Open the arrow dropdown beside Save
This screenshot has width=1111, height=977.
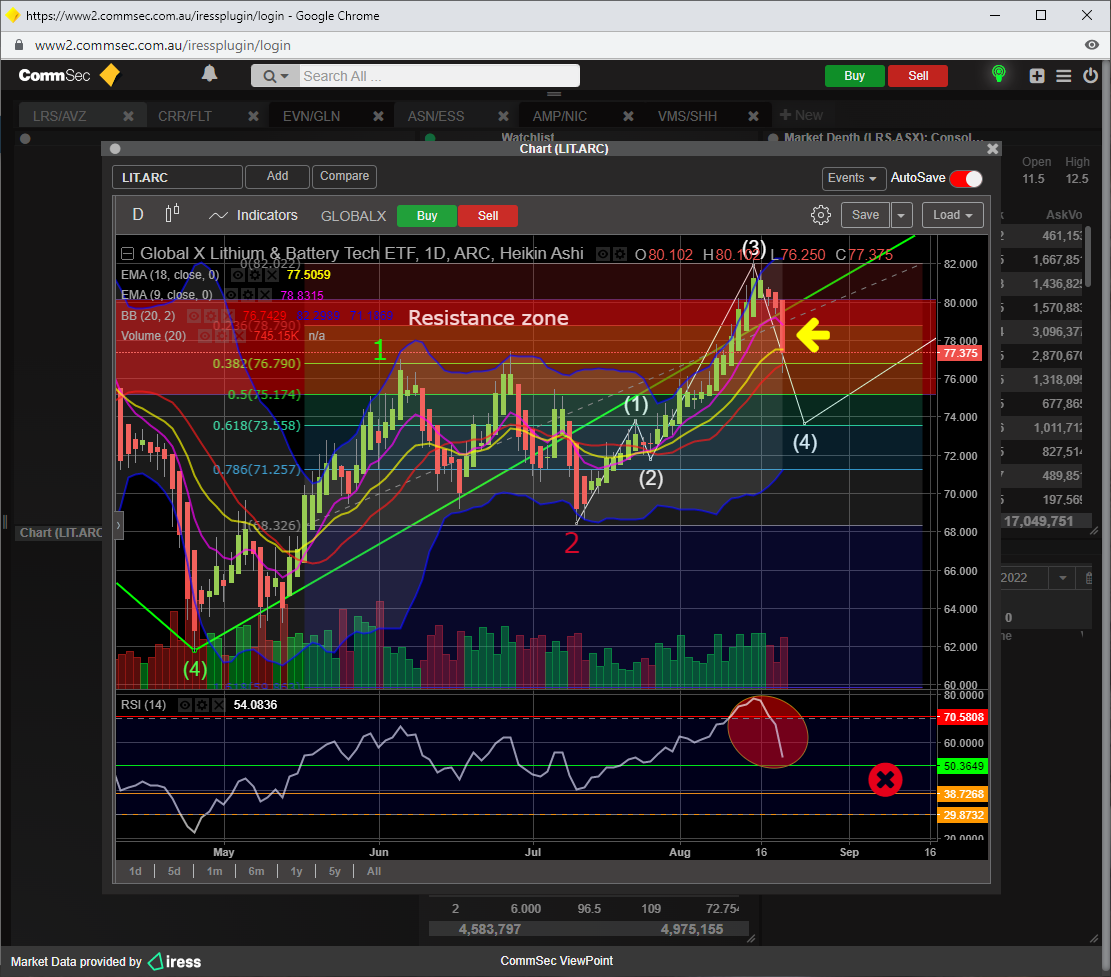tap(902, 215)
